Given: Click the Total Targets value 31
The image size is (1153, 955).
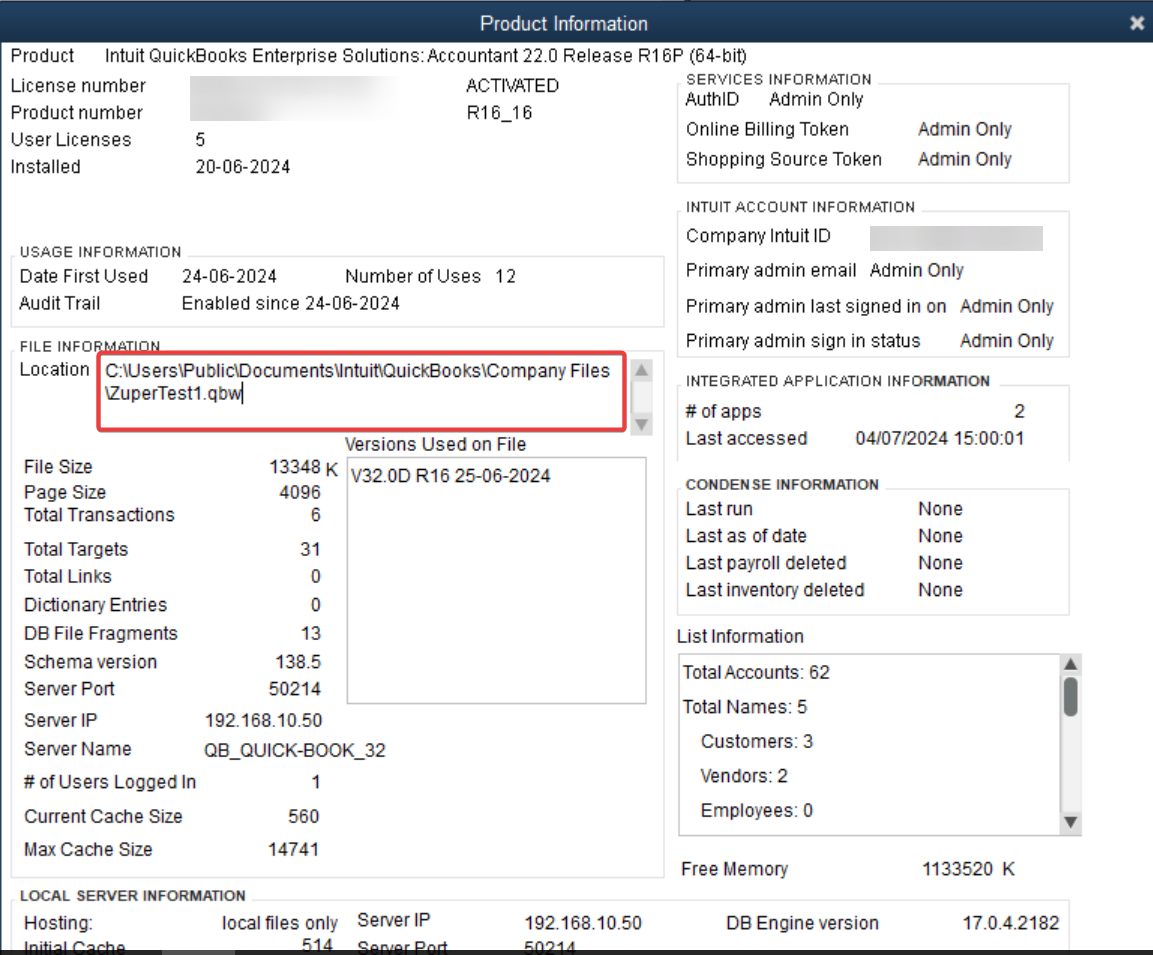Looking at the screenshot, I should click(310, 549).
